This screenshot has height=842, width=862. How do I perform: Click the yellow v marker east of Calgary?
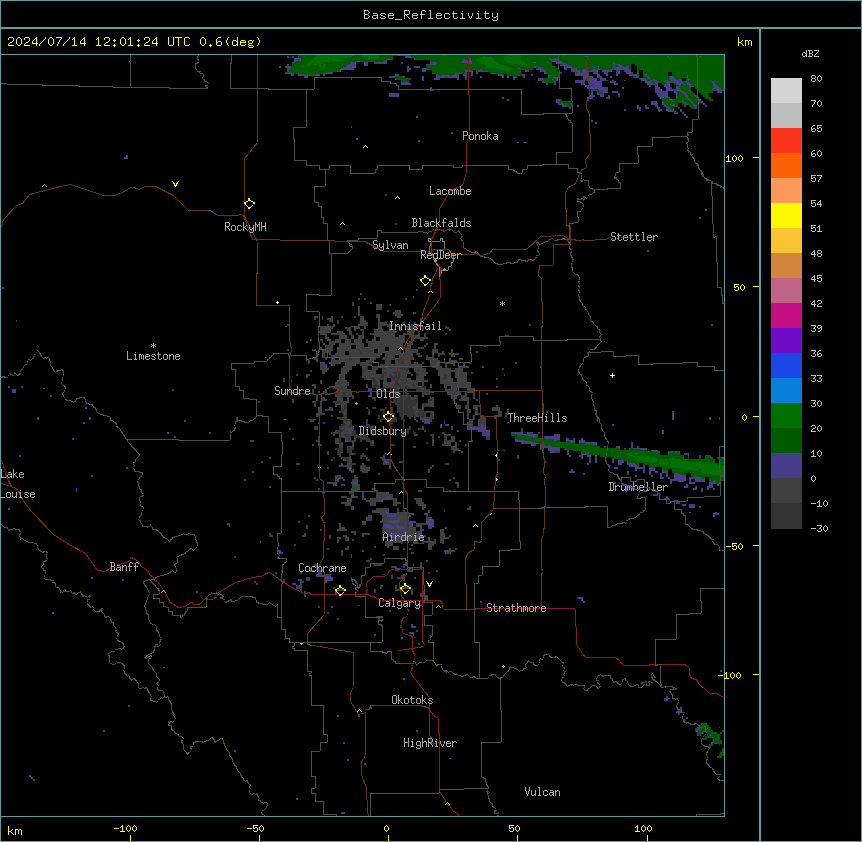[x=429, y=584]
